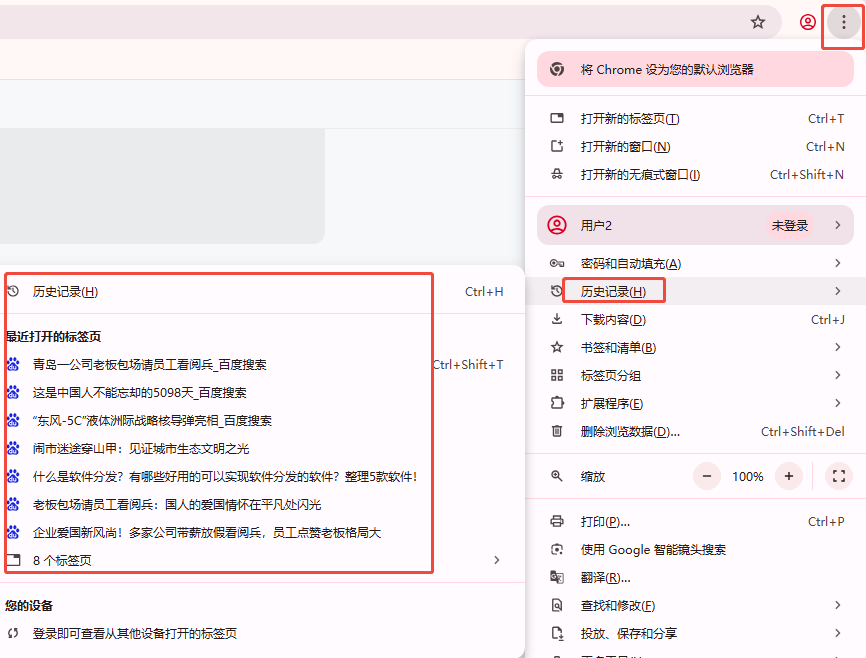
Task: Click the zoom in plus button
Action: pyautogui.click(x=789, y=476)
